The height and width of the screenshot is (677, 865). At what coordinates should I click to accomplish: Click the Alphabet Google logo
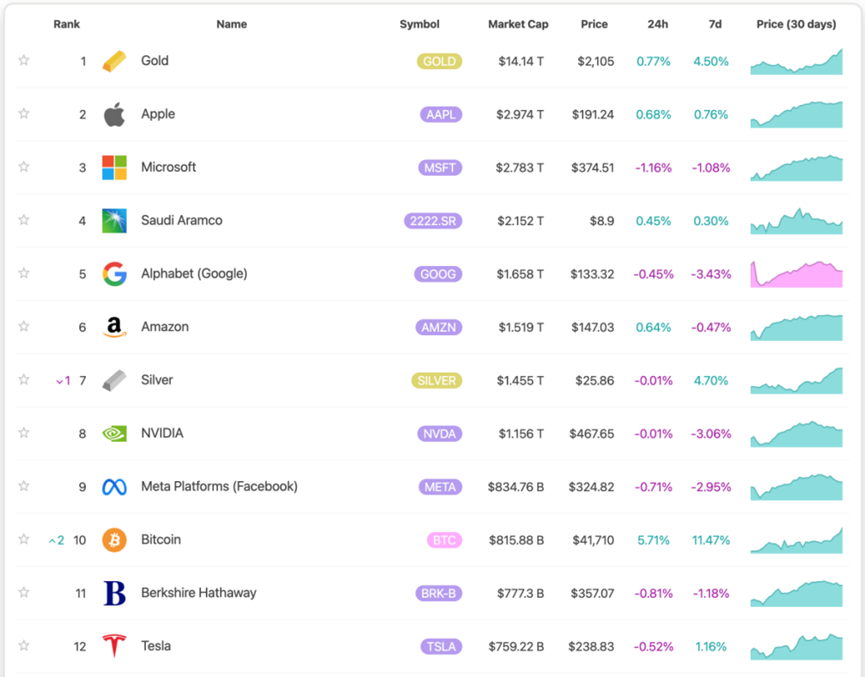click(115, 274)
